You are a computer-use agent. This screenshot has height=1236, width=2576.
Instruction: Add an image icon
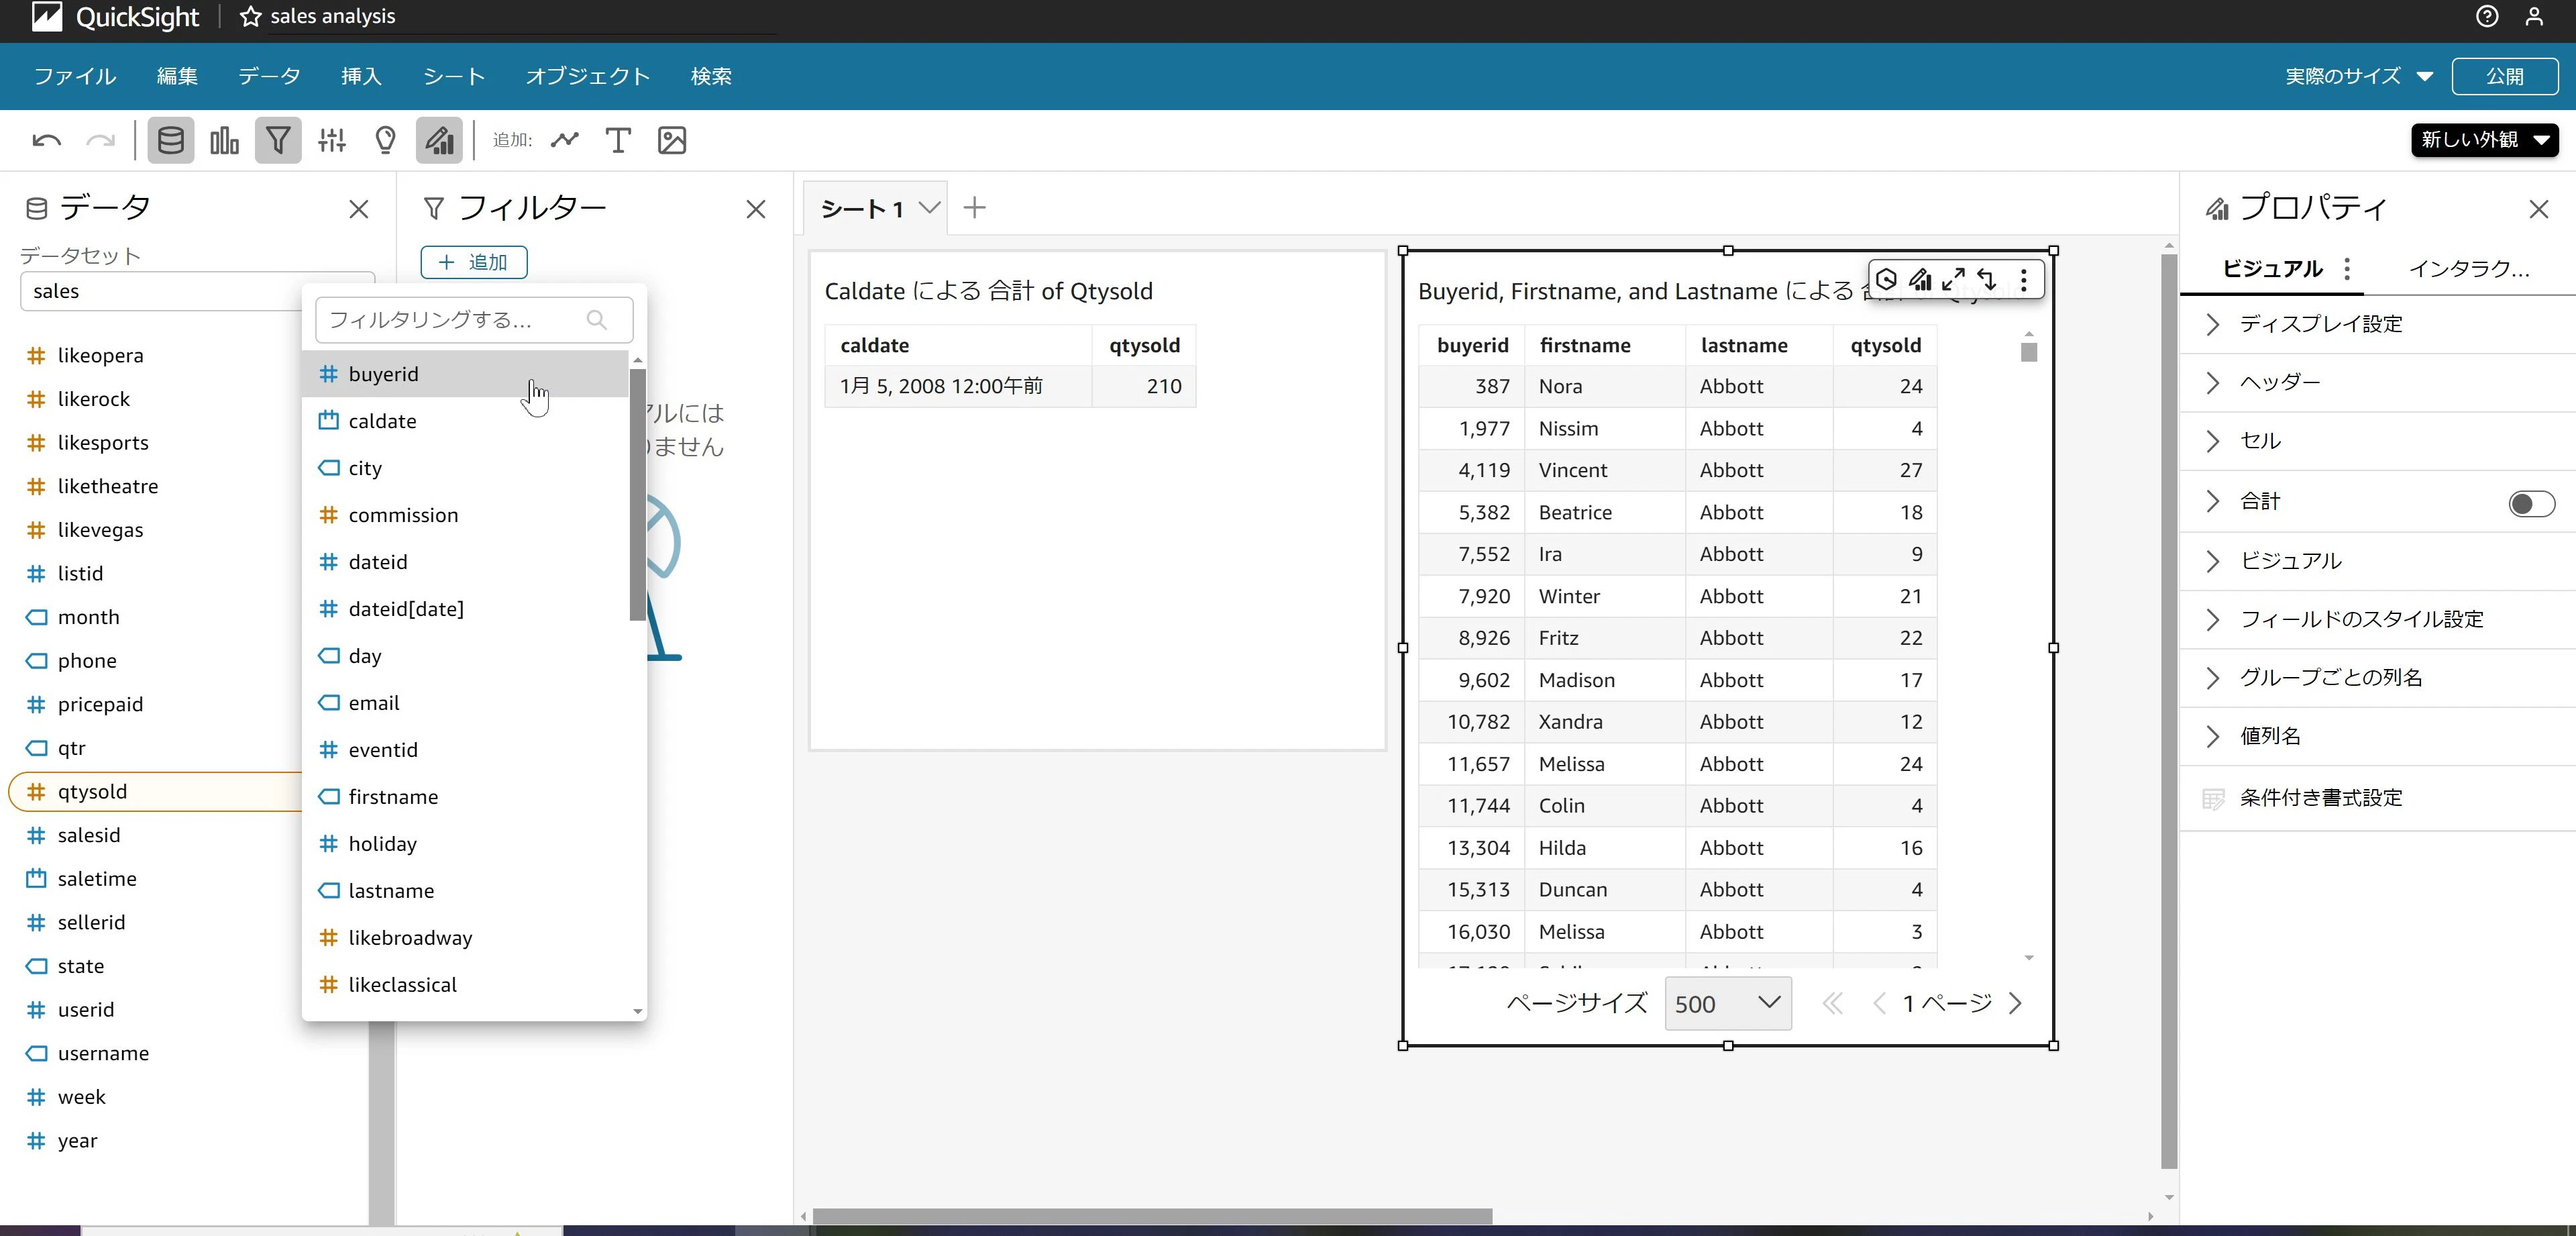672,141
